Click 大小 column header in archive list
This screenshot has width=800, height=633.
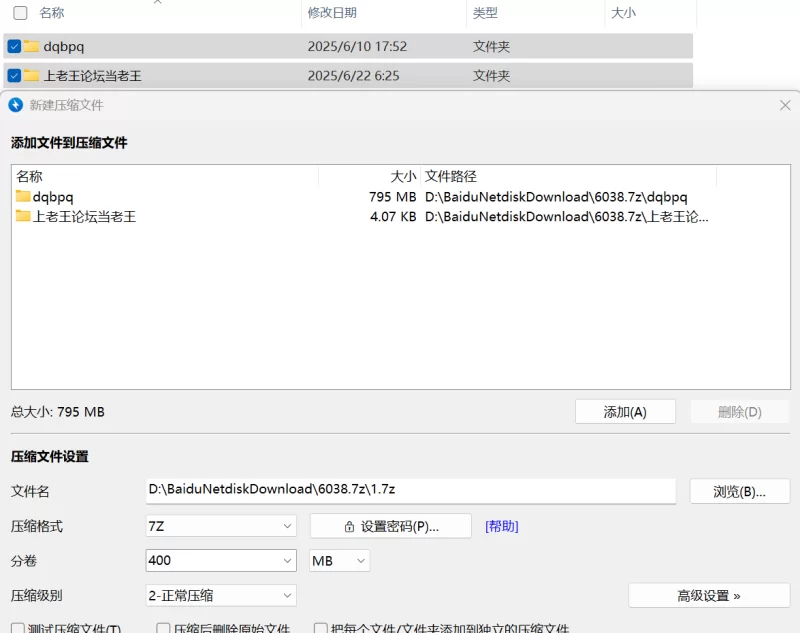(404, 176)
